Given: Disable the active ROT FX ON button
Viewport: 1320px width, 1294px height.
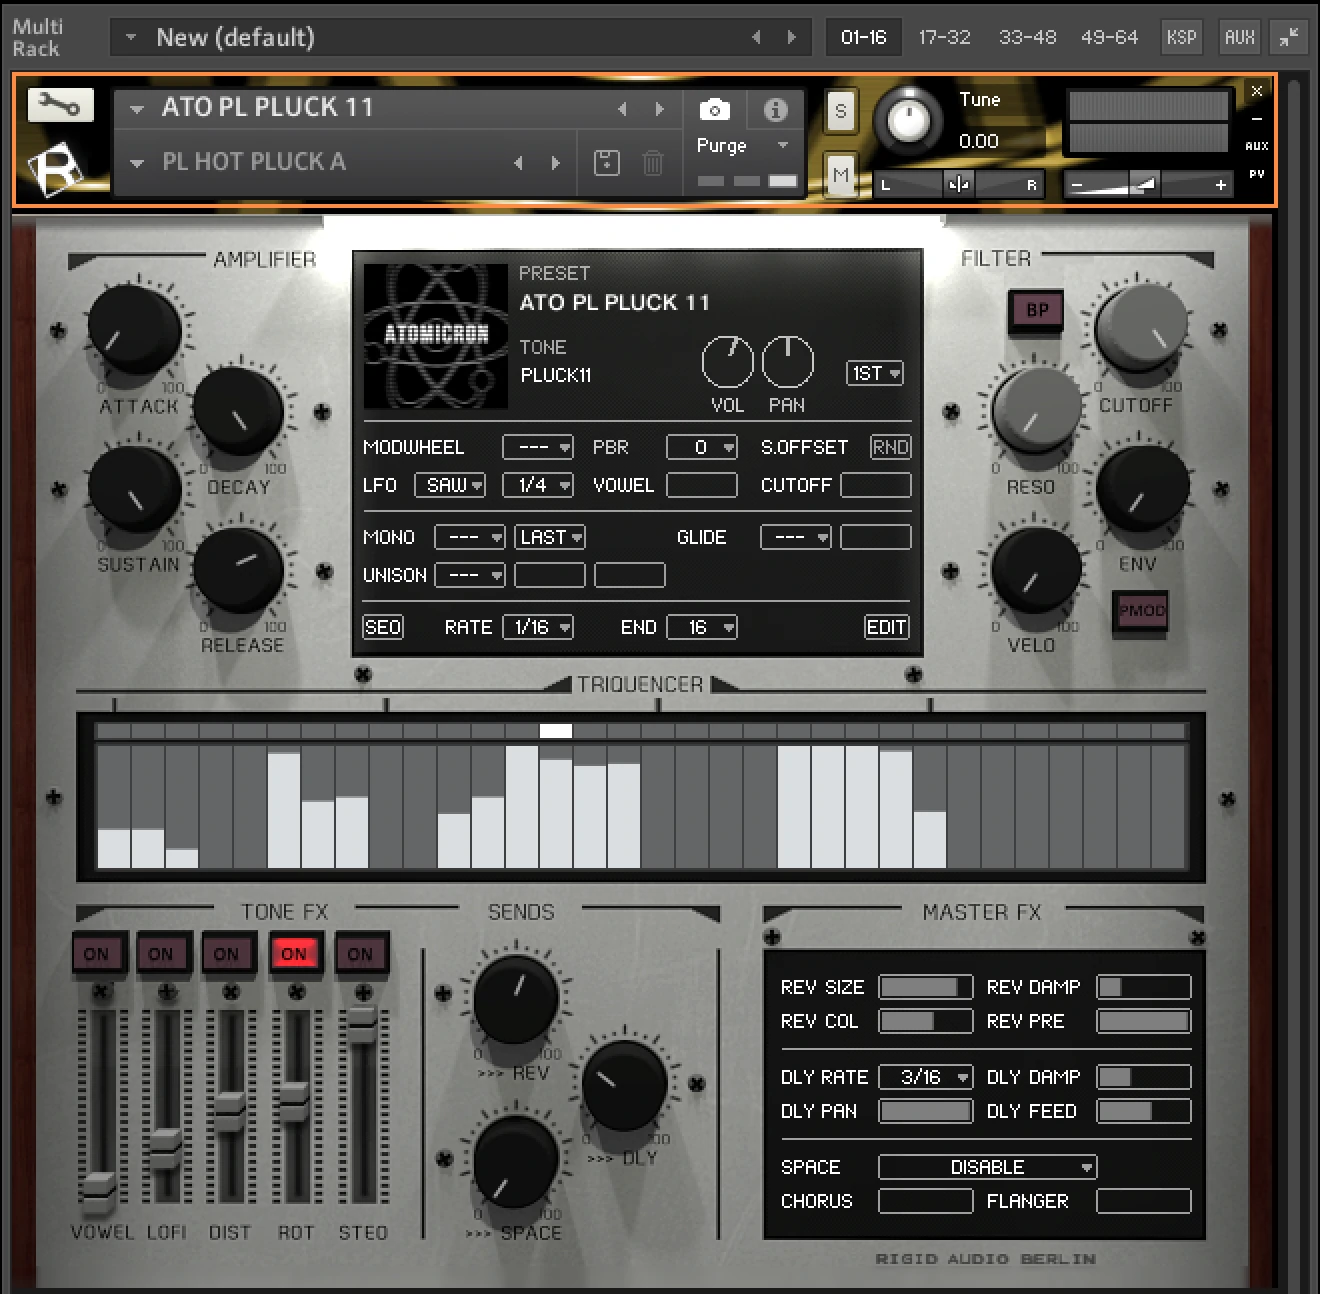Looking at the screenshot, I should (294, 954).
